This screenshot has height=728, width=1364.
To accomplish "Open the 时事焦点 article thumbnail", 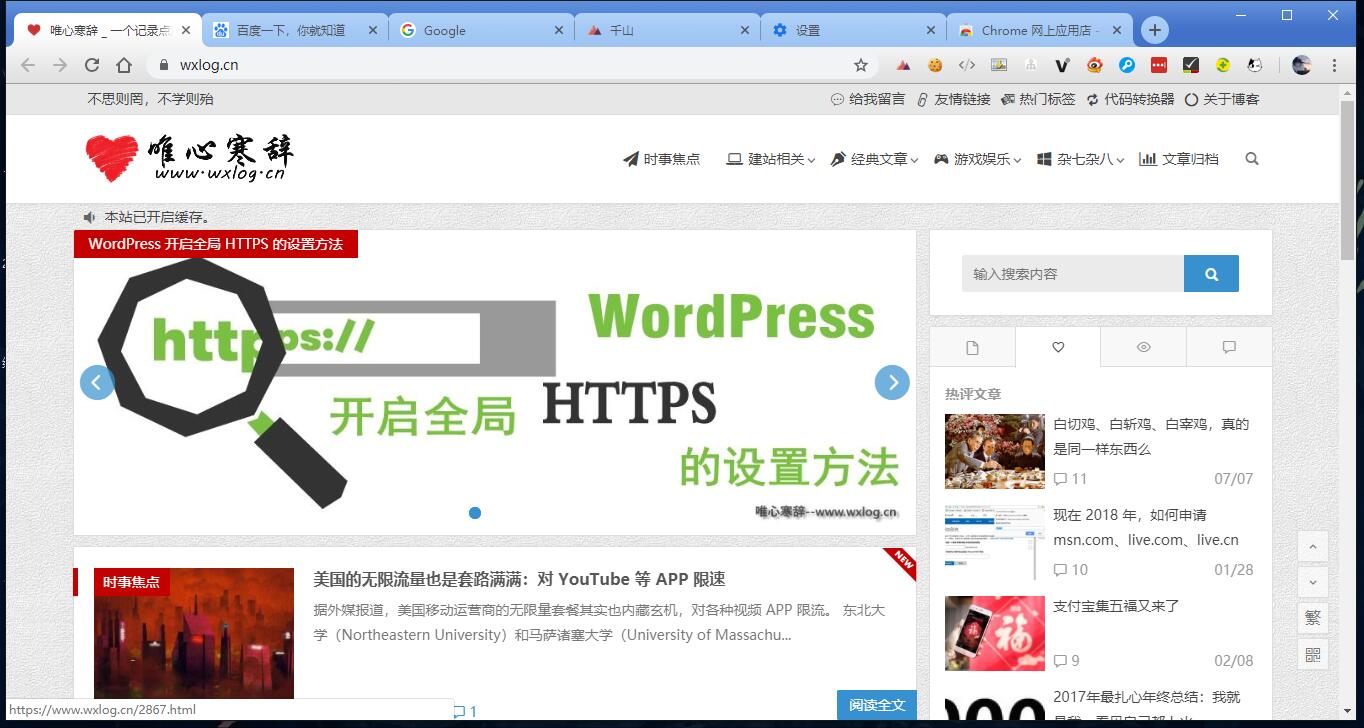I will tap(194, 633).
